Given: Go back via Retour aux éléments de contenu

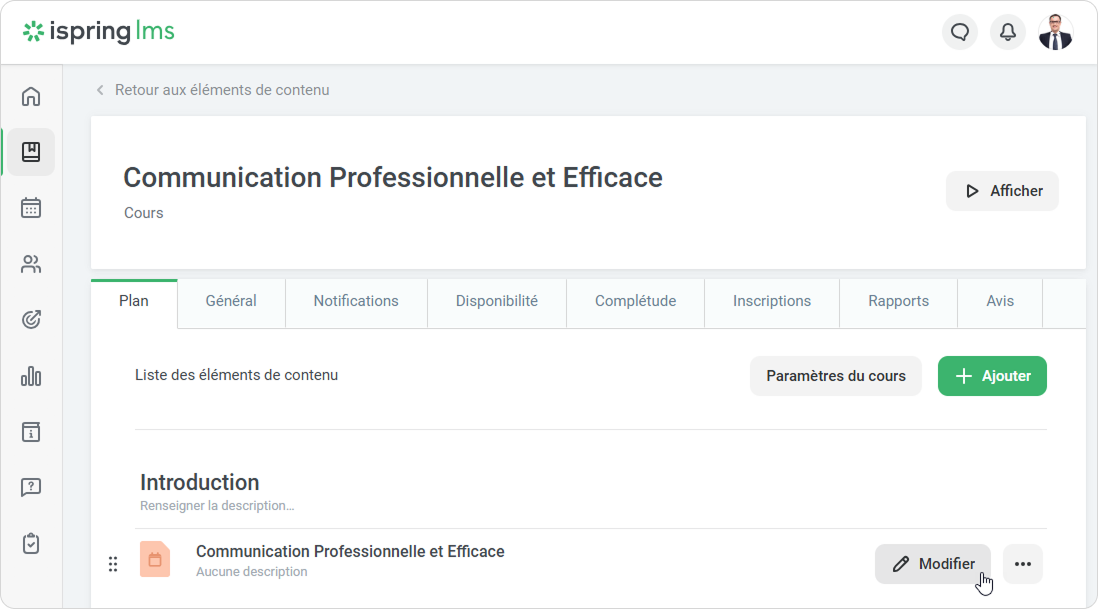Looking at the screenshot, I should (221, 90).
